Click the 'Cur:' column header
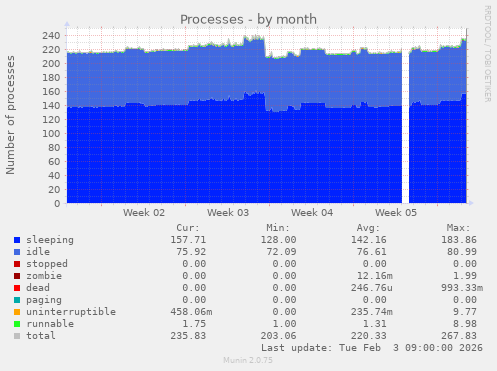 [188, 228]
